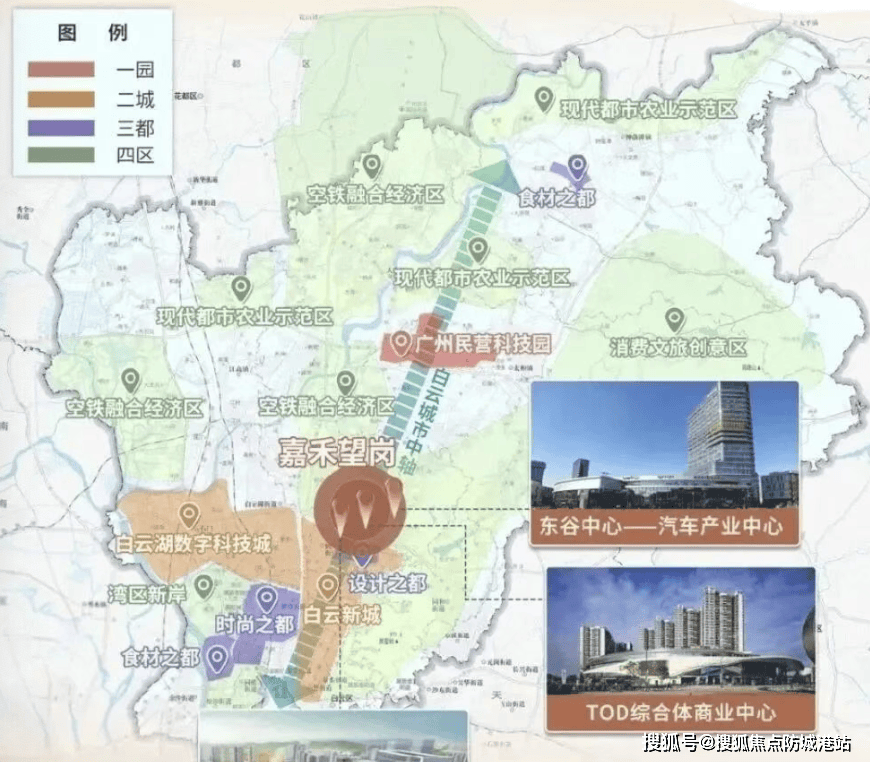Click the 白云湖数字科技城 pin marker
The image size is (870, 762).
189,515
